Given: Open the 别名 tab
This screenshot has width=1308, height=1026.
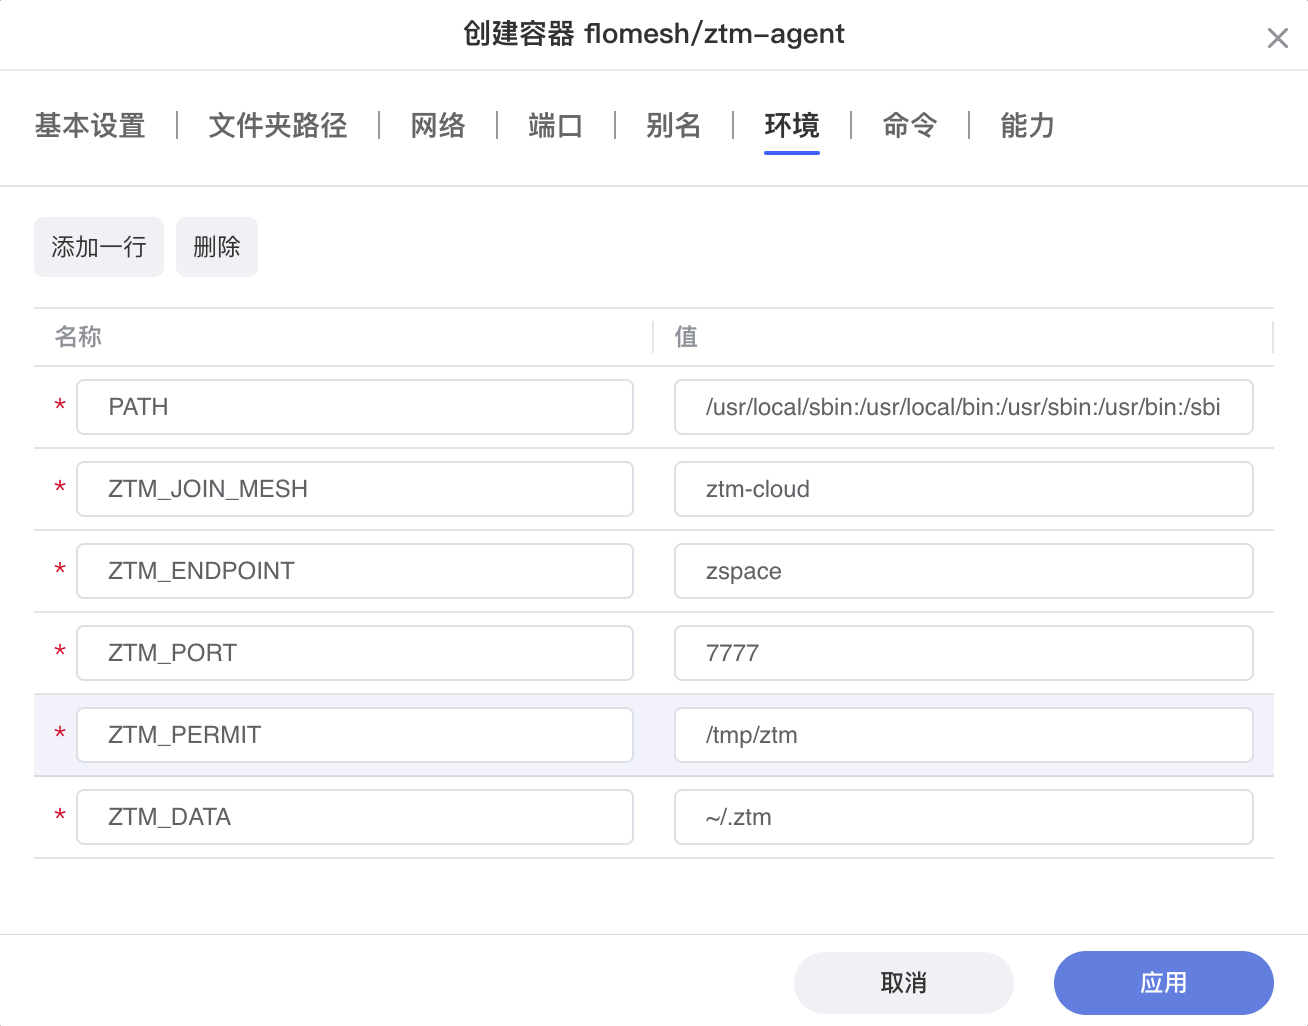Looking at the screenshot, I should [673, 127].
